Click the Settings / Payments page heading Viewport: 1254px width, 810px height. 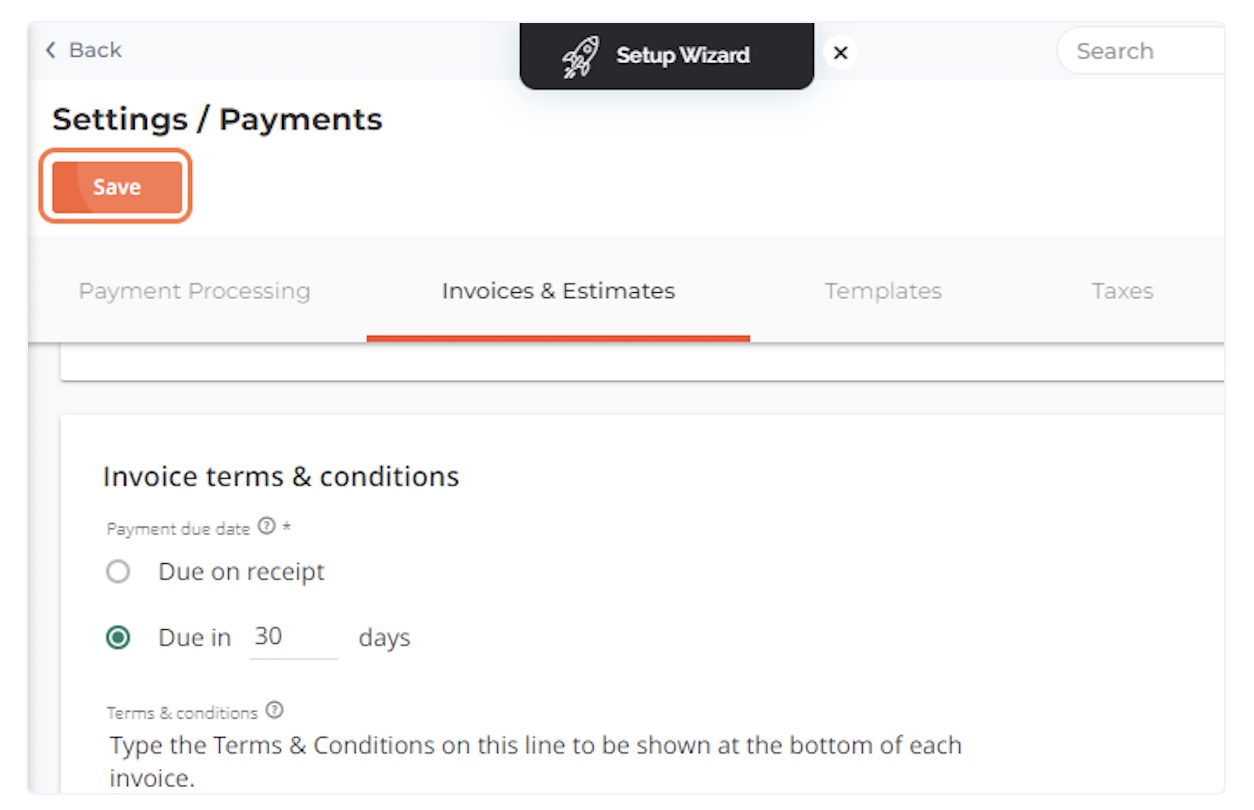click(x=216, y=119)
